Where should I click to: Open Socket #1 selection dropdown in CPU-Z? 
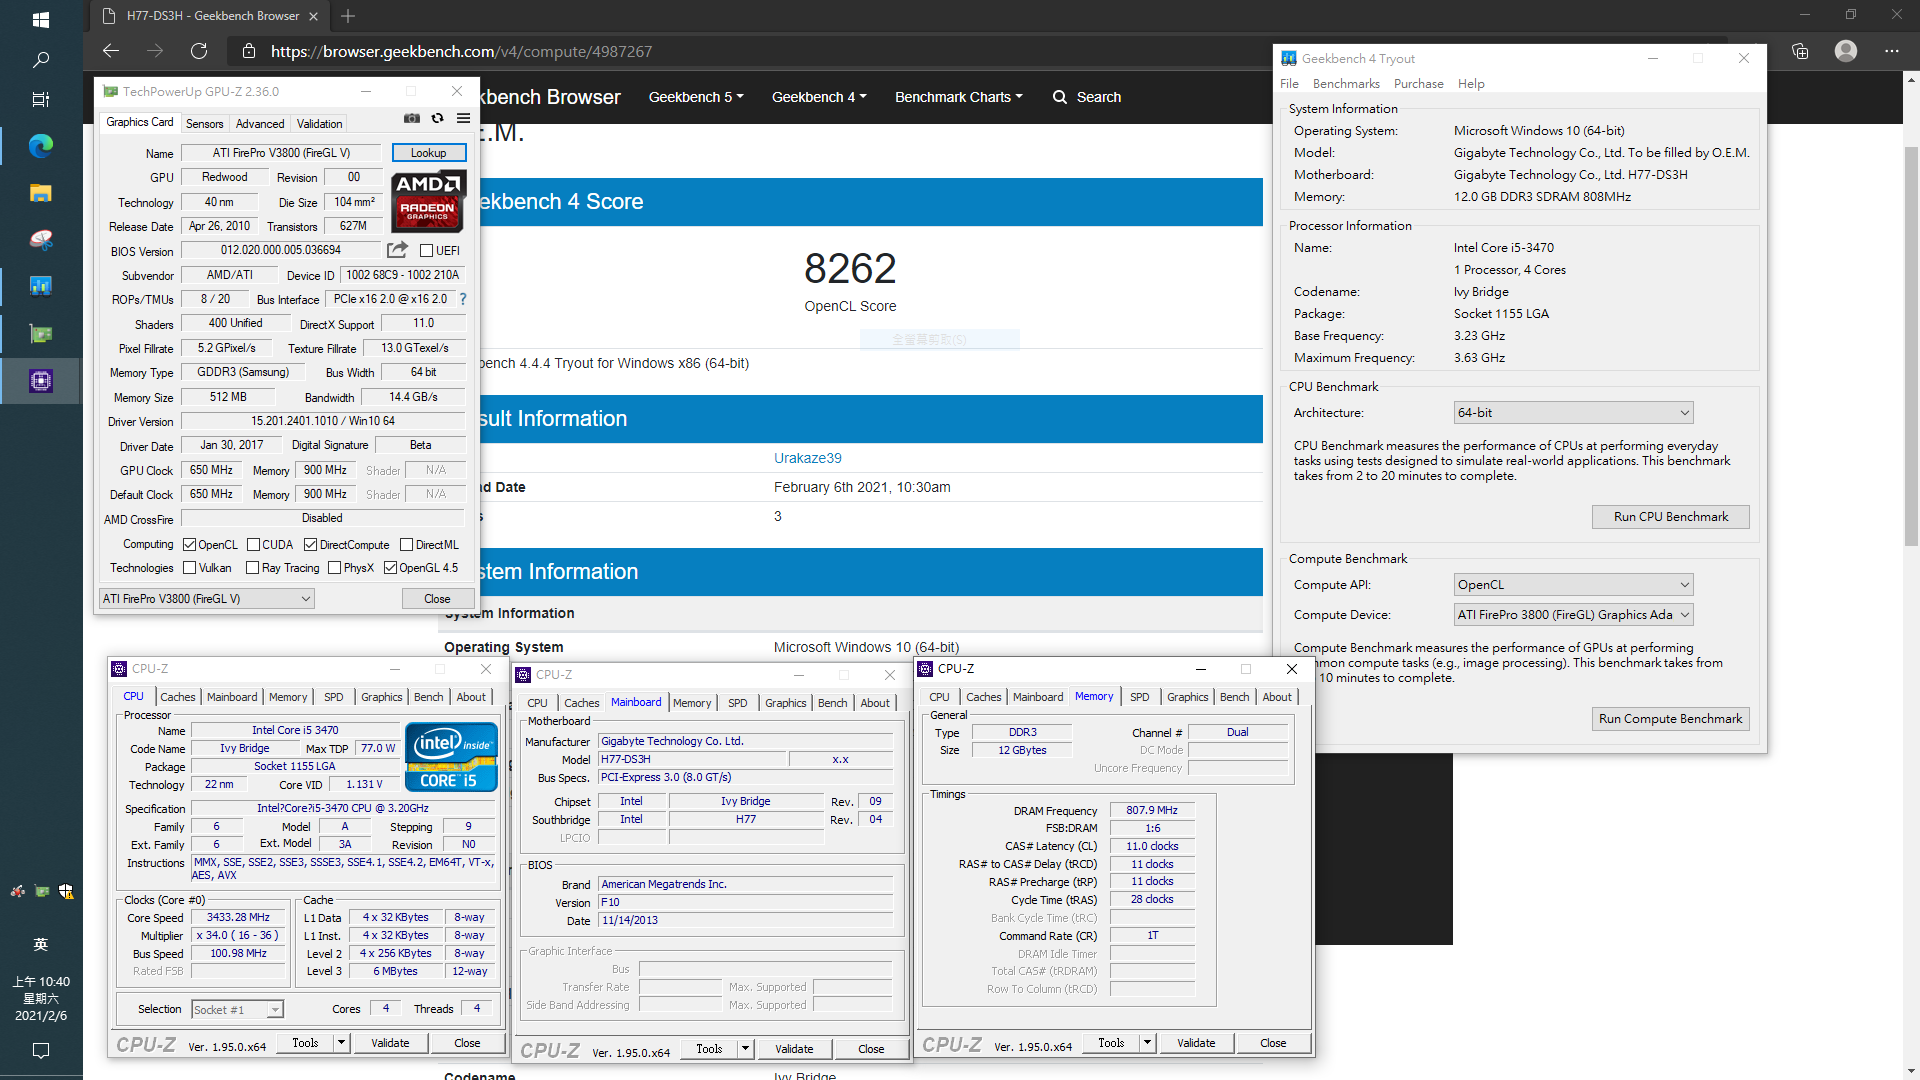[237, 1010]
